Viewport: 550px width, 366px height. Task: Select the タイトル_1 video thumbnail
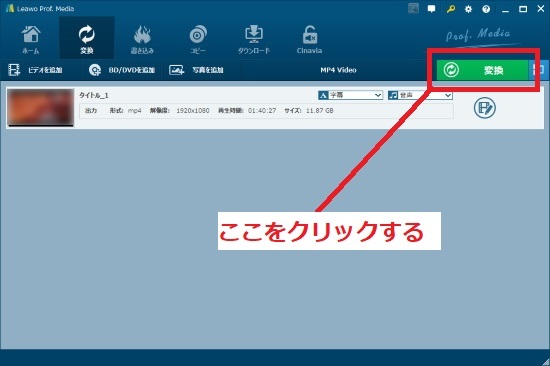pyautogui.click(x=41, y=107)
